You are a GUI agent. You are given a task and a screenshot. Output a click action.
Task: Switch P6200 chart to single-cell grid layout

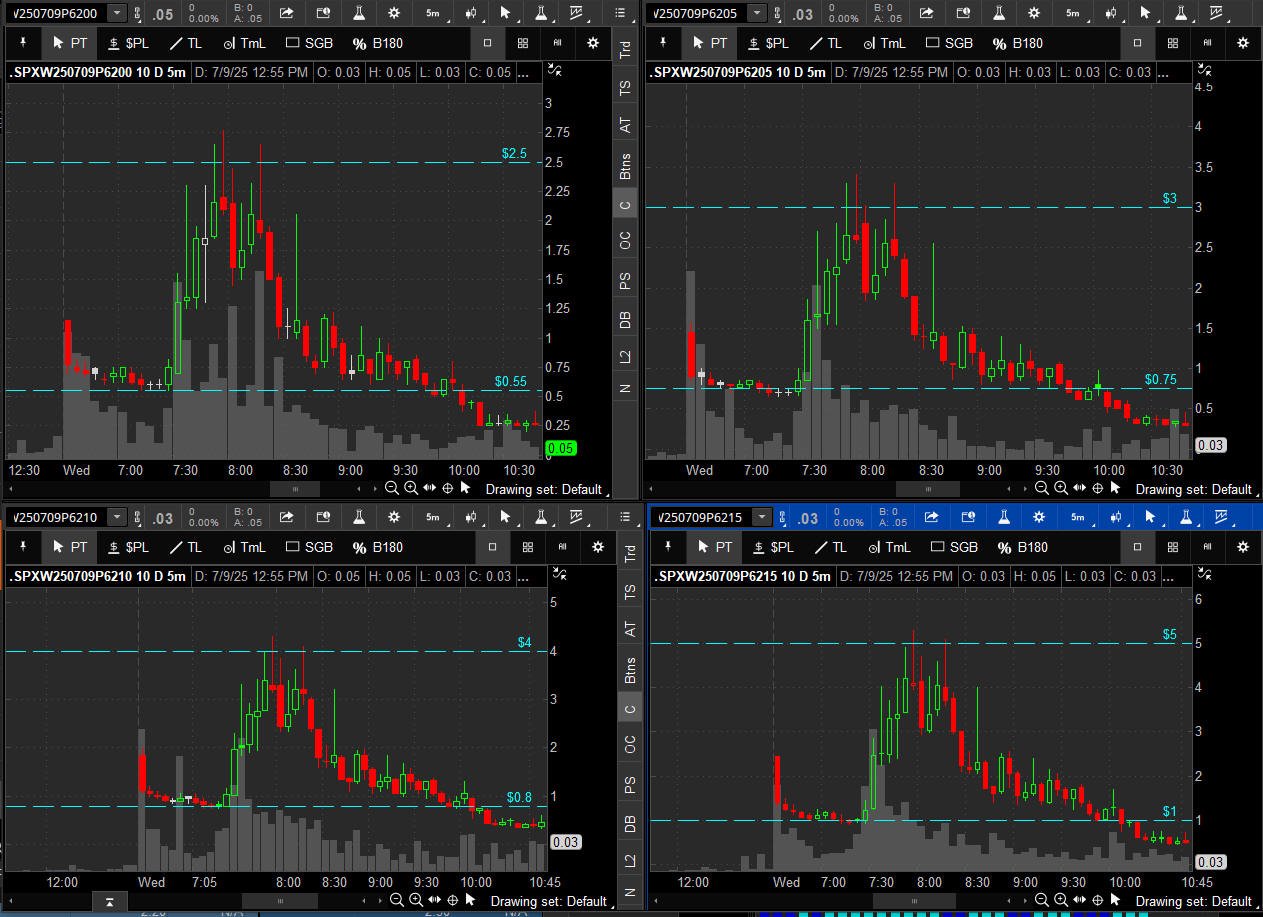point(488,43)
